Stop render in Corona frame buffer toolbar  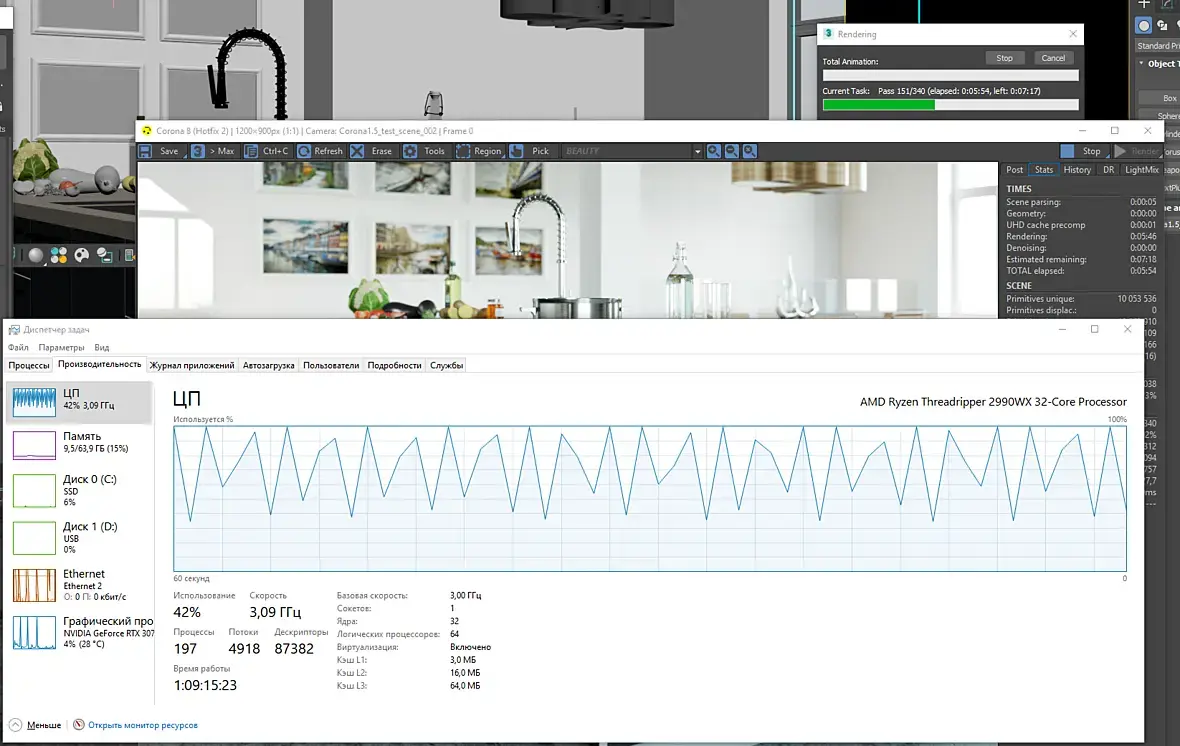click(x=1082, y=151)
